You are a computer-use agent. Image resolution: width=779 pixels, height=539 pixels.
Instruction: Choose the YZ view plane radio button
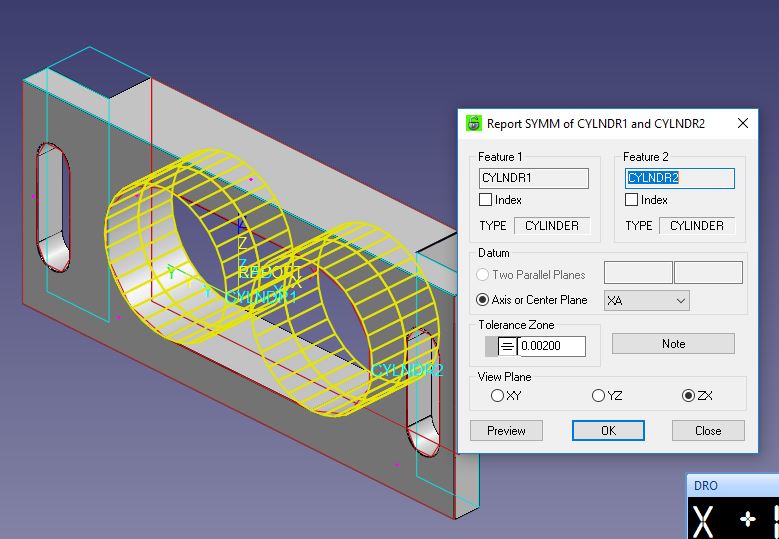tap(599, 396)
